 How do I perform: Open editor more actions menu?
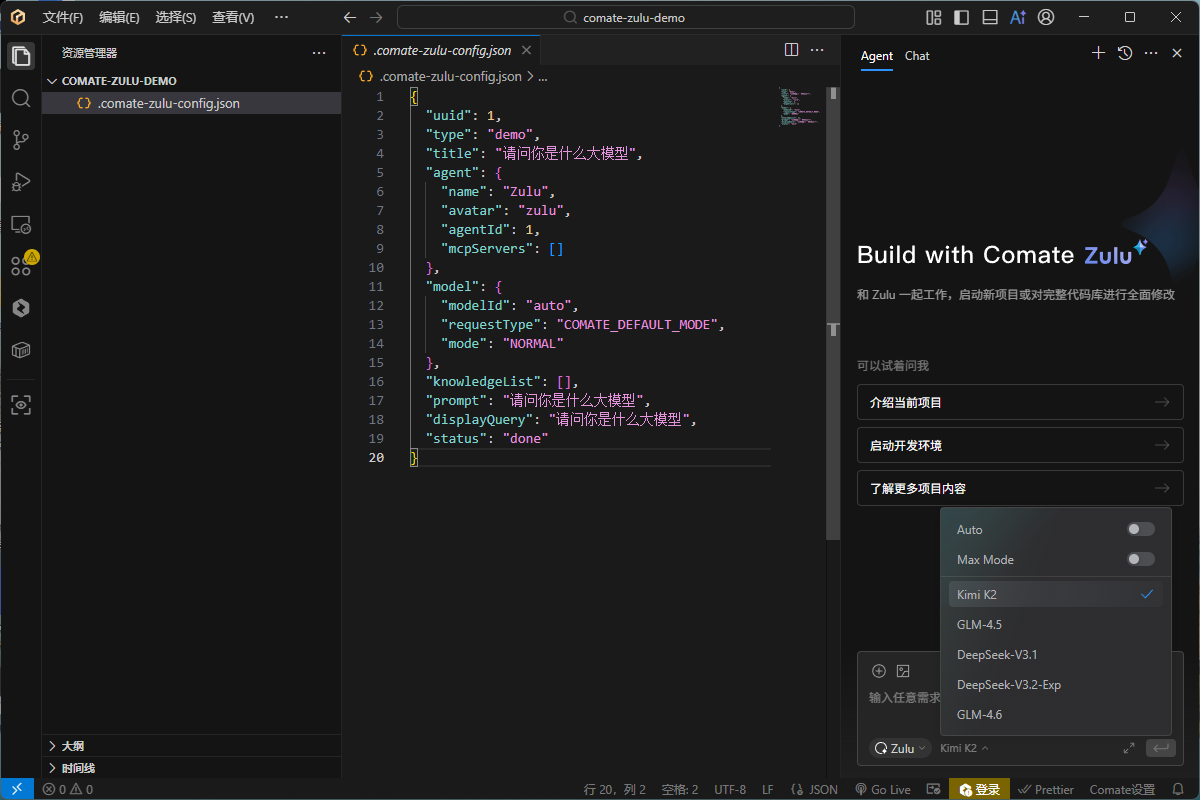pos(817,50)
